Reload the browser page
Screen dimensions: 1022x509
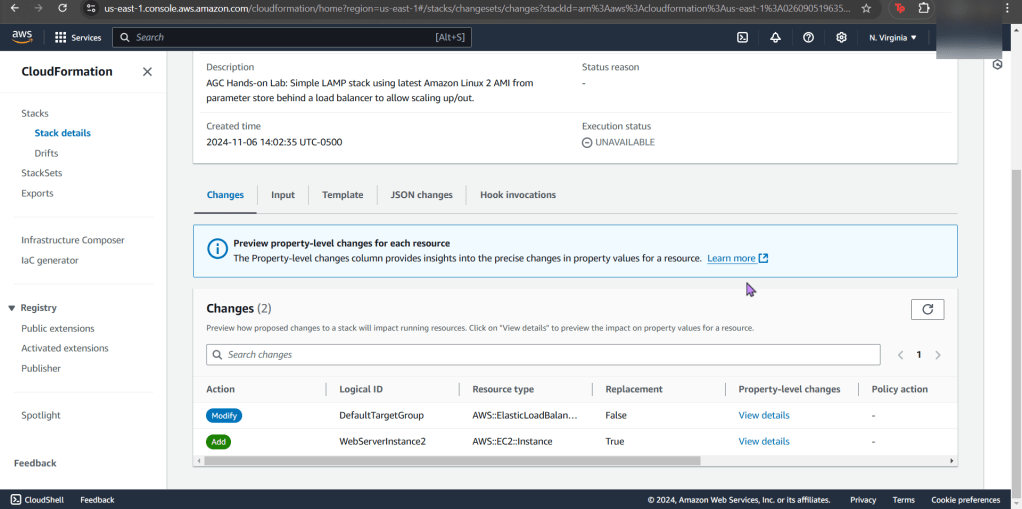[62, 8]
